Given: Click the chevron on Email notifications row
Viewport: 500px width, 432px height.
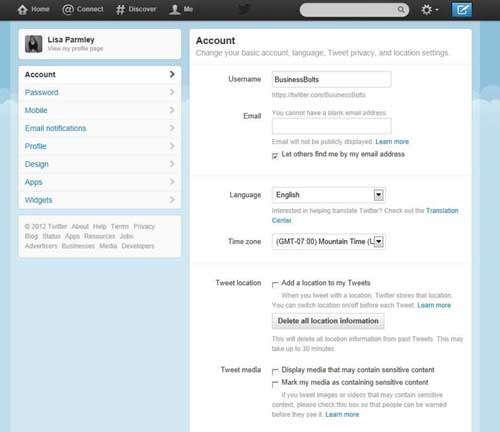Looking at the screenshot, I should point(172,128).
